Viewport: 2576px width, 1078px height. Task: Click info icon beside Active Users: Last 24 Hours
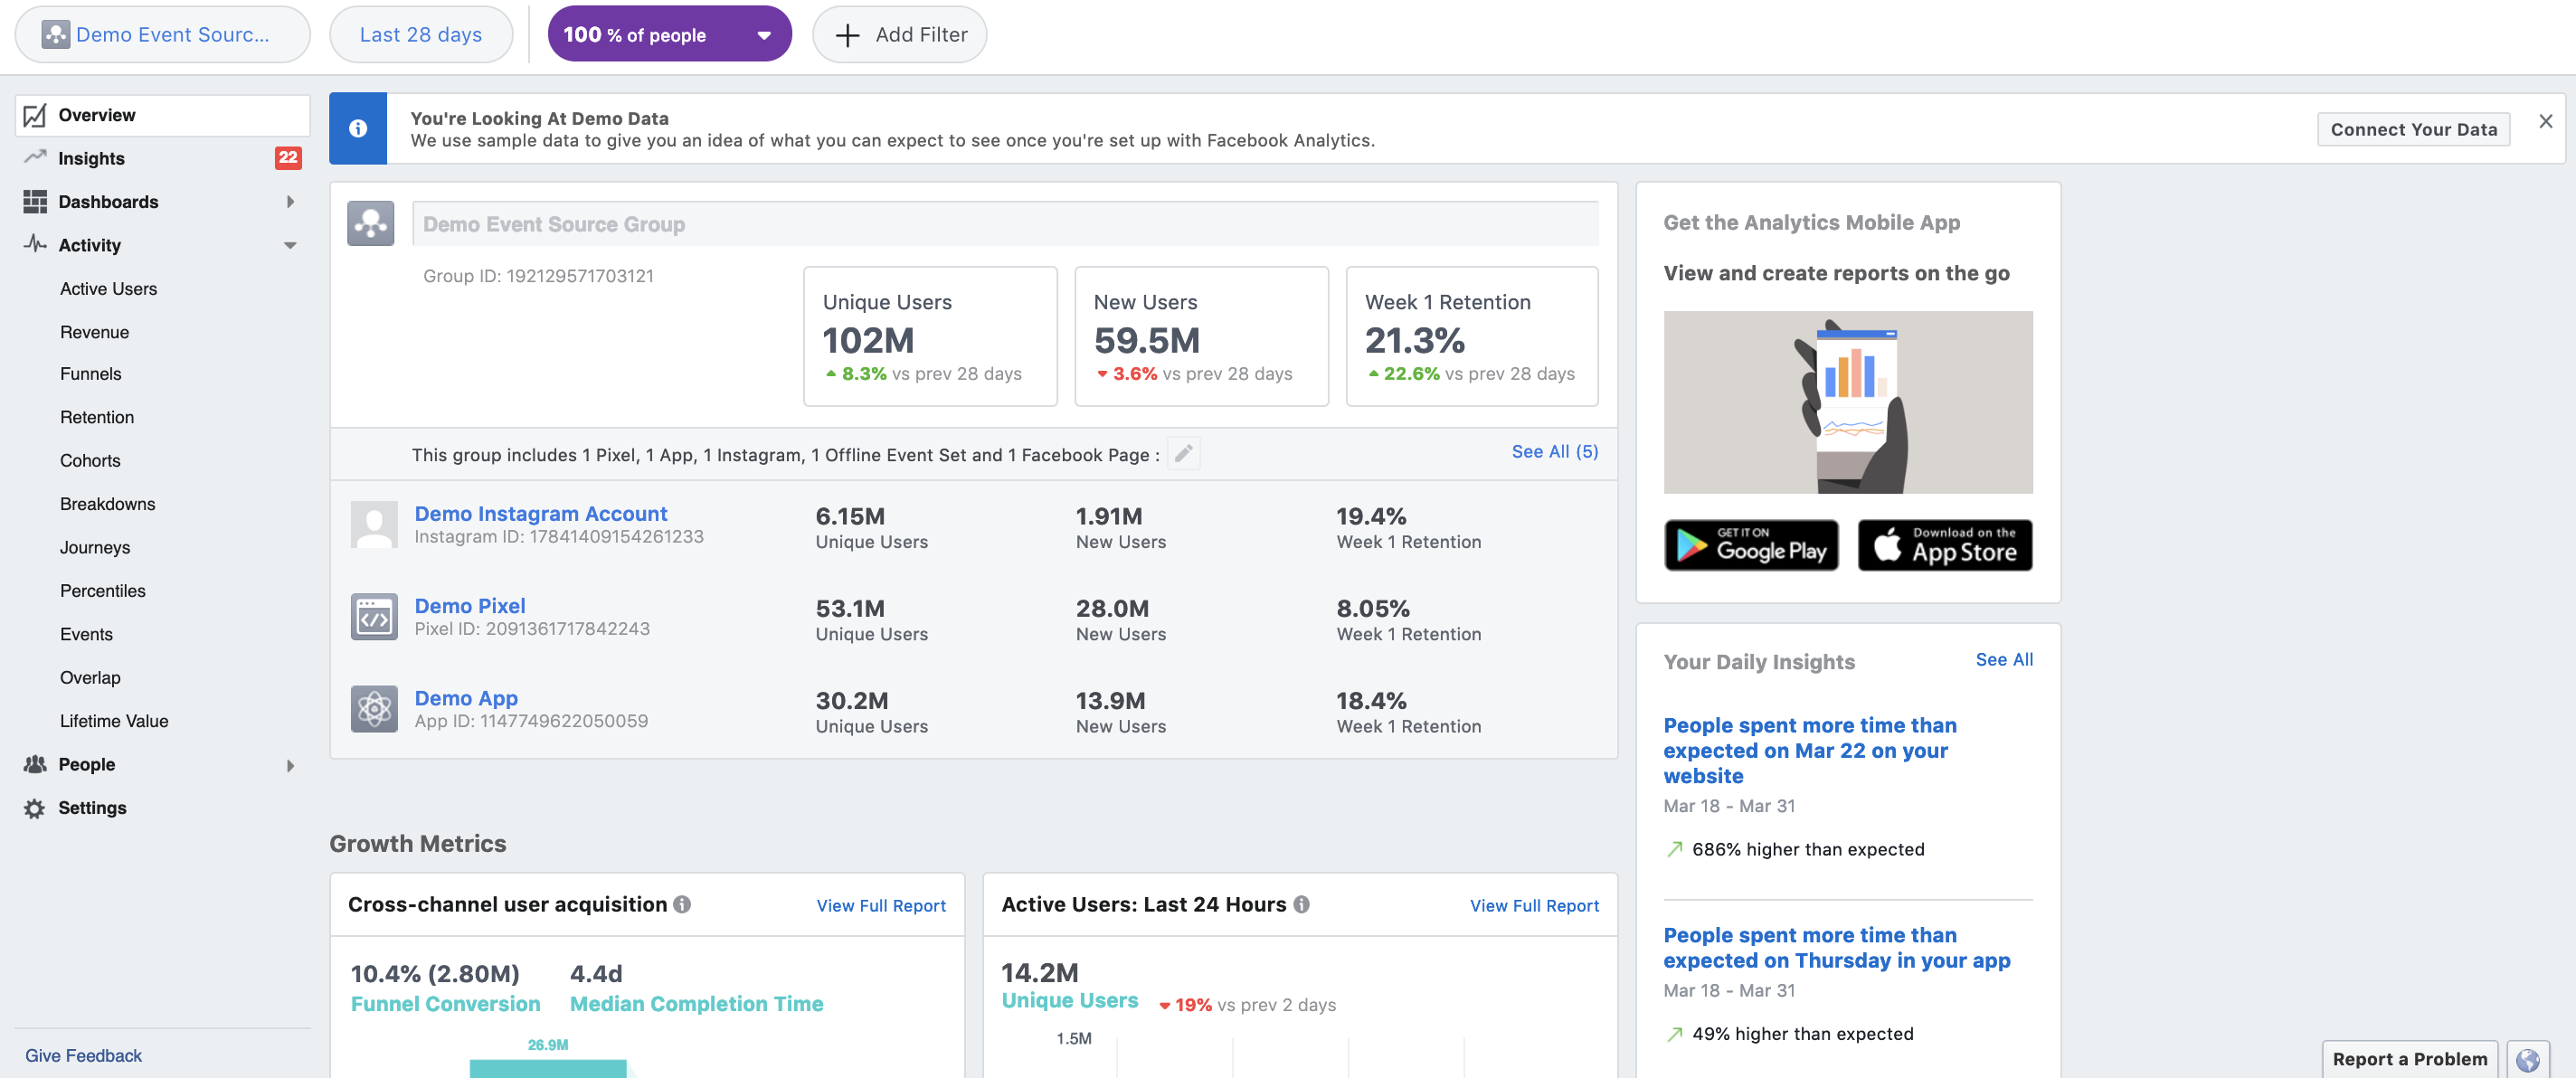[1301, 905]
